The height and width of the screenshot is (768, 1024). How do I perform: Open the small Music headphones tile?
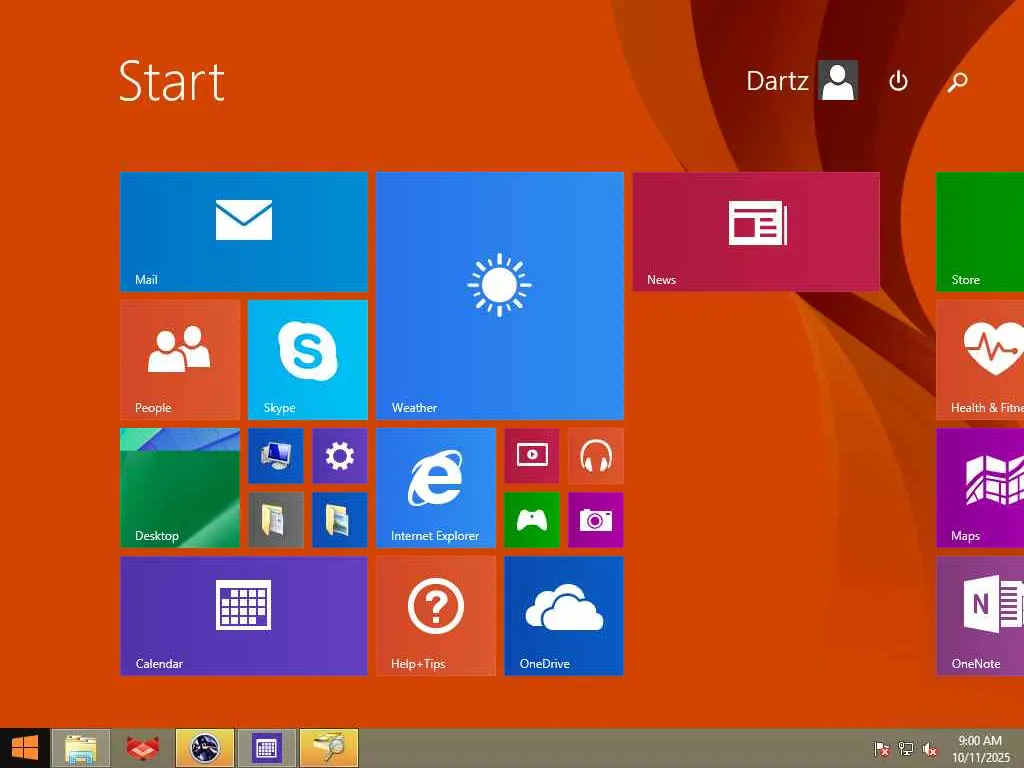click(596, 455)
